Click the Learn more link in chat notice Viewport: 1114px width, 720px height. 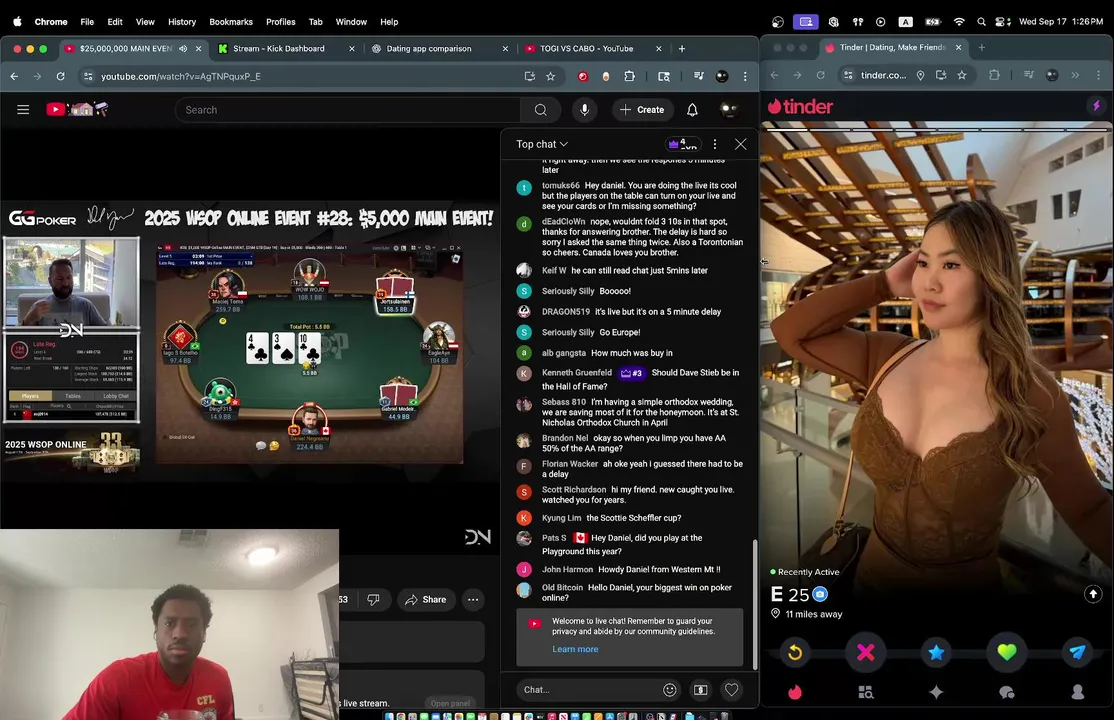click(x=575, y=649)
